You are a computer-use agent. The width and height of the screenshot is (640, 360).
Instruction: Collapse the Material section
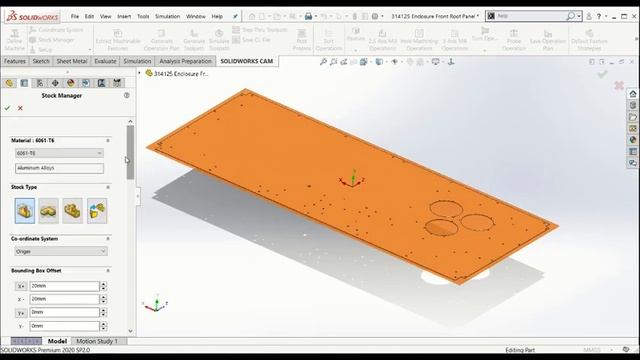point(108,140)
